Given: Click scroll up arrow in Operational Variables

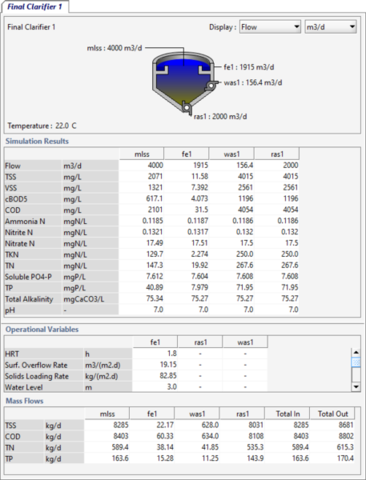Looking at the screenshot, I should tap(356, 352).
